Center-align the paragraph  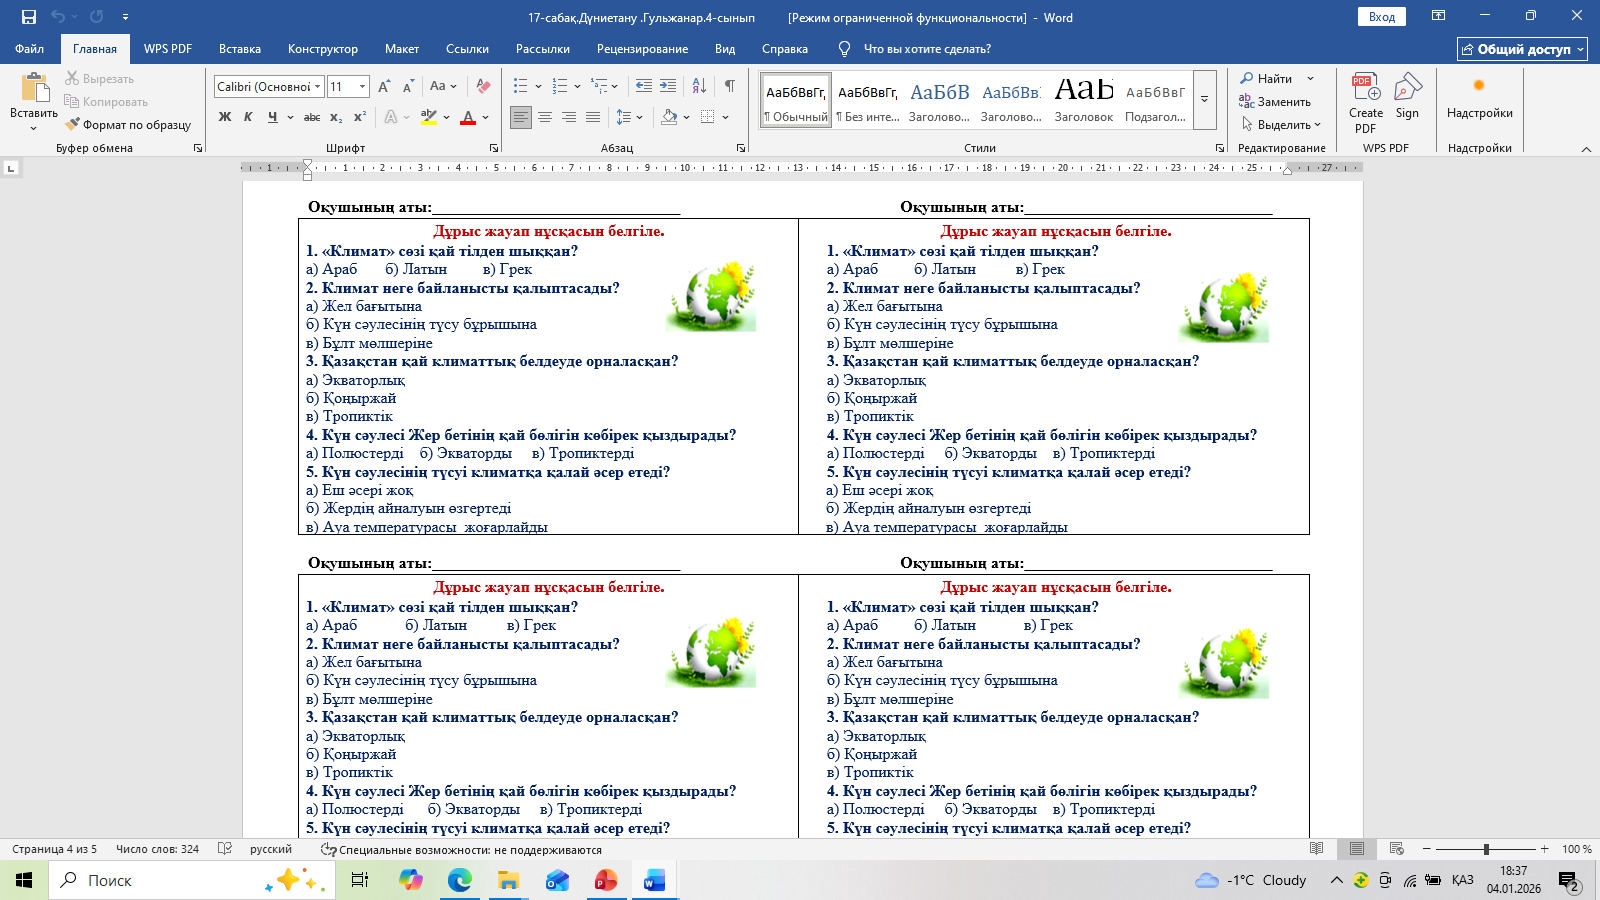click(x=545, y=117)
